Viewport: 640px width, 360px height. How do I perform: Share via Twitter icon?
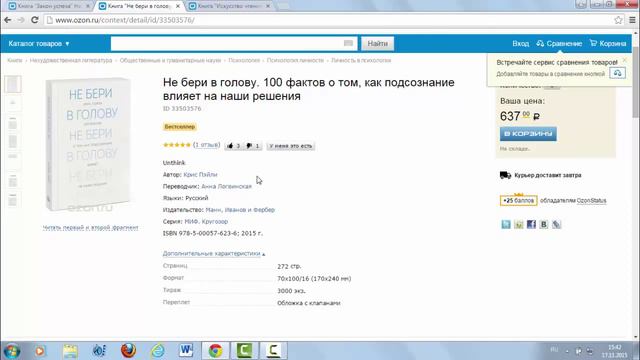pyautogui.click(x=506, y=224)
